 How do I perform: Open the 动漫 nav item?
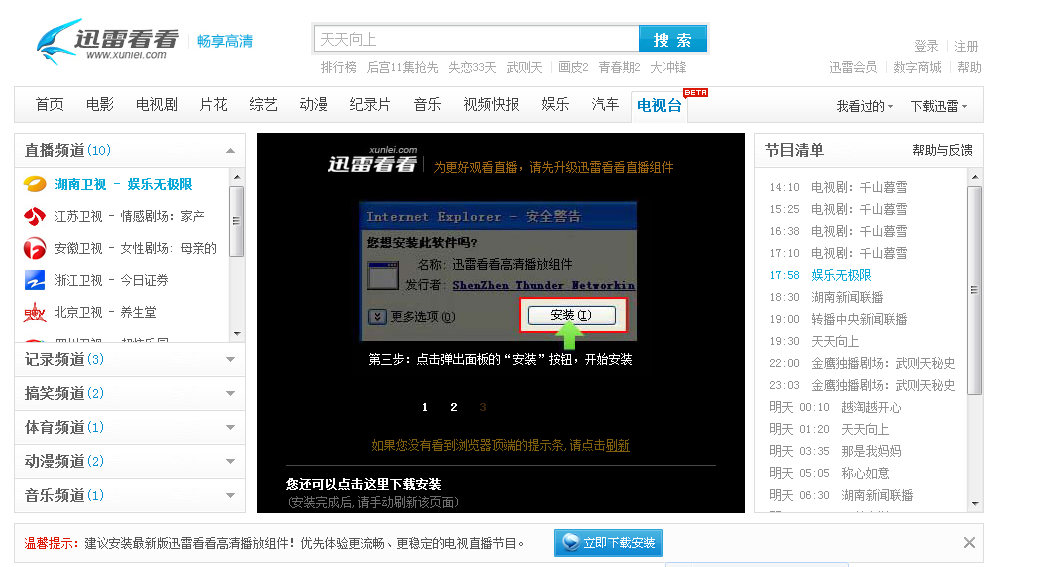tap(314, 105)
